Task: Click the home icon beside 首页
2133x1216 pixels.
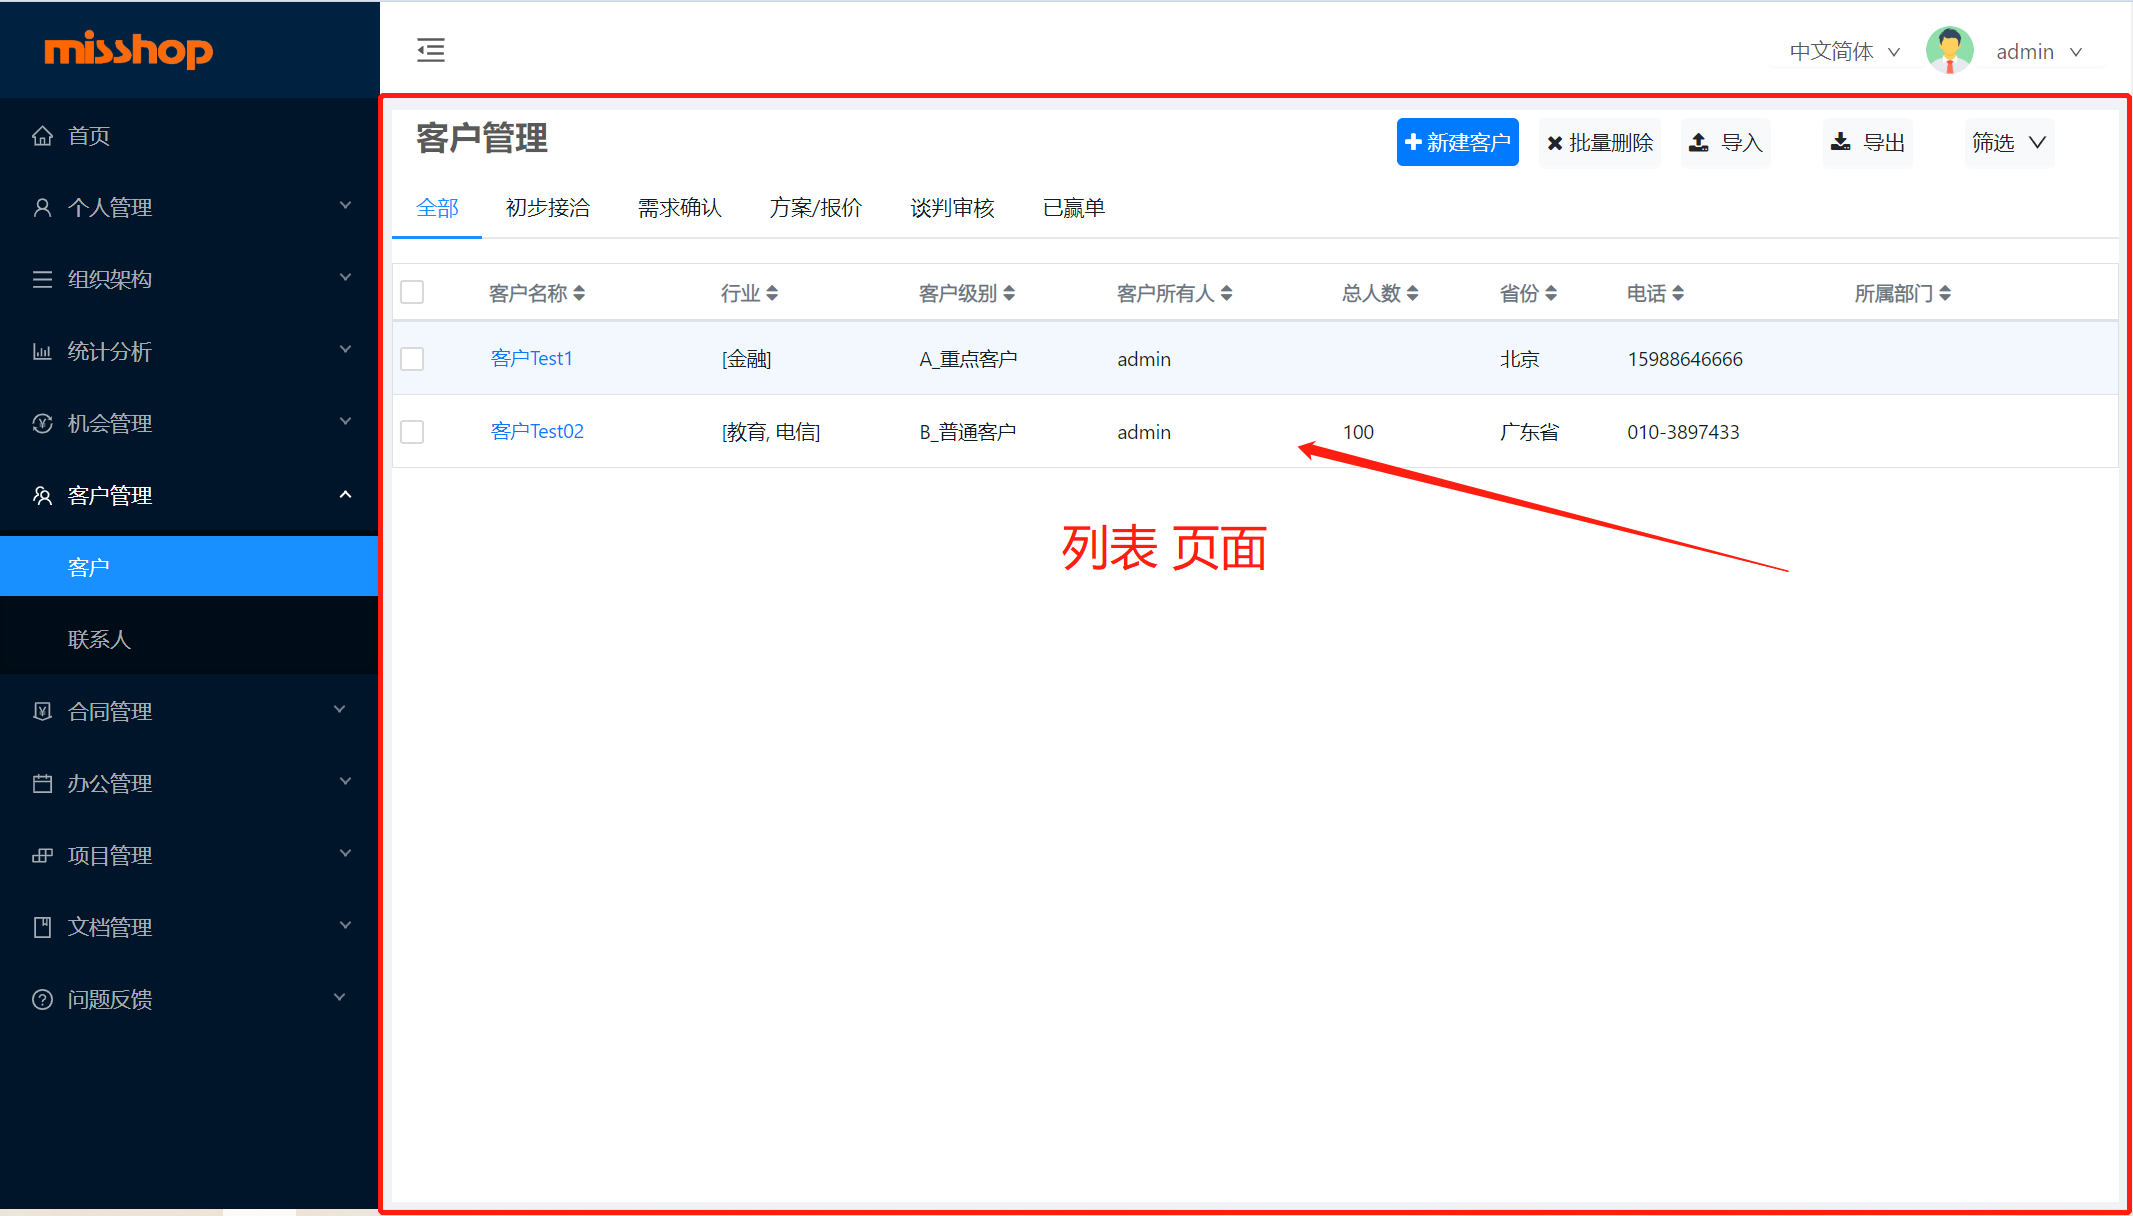Action: click(42, 136)
